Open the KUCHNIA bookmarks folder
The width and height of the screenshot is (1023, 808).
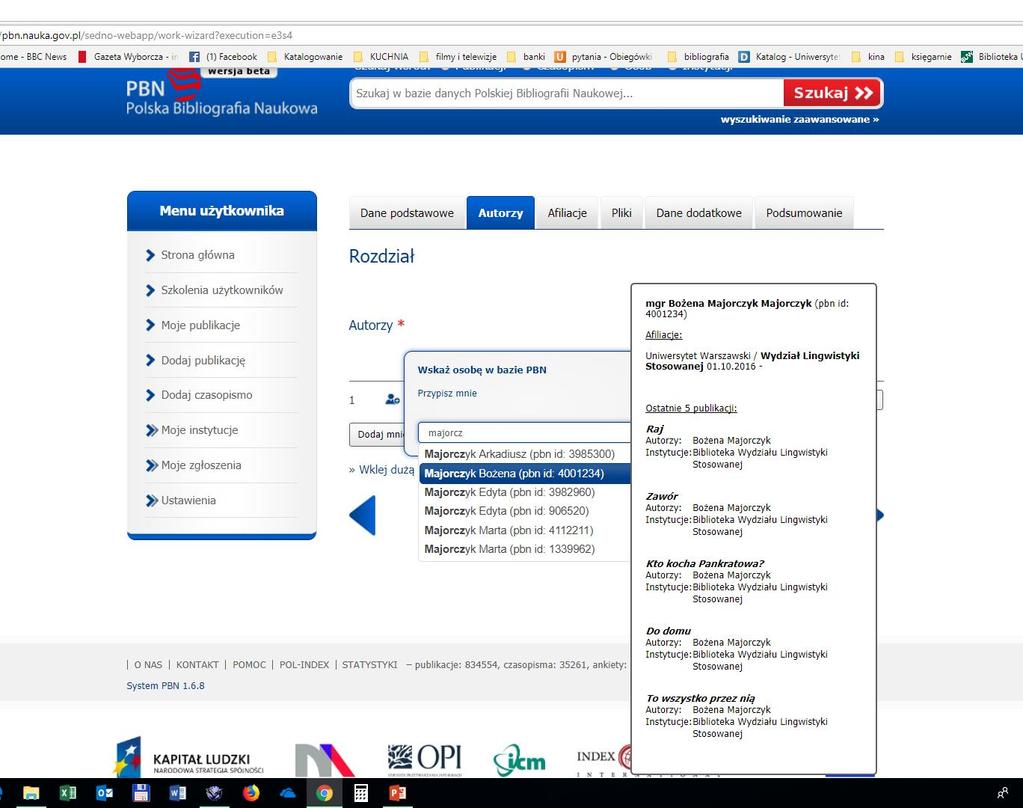point(382,57)
